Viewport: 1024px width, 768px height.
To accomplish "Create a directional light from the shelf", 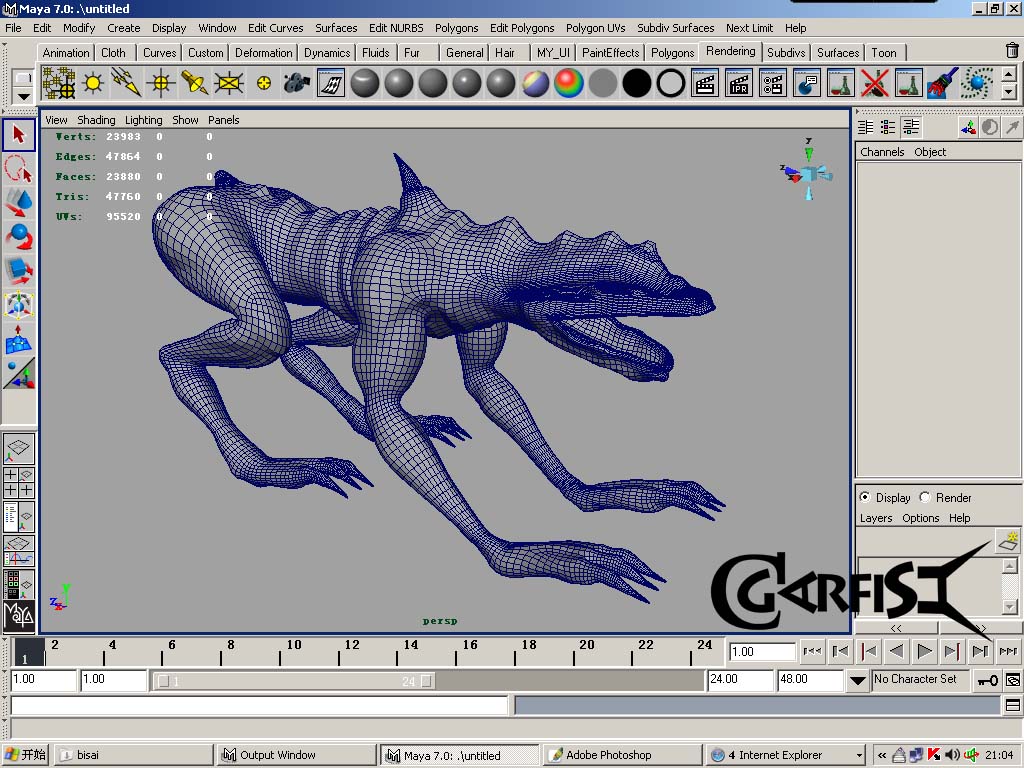I will [127, 84].
